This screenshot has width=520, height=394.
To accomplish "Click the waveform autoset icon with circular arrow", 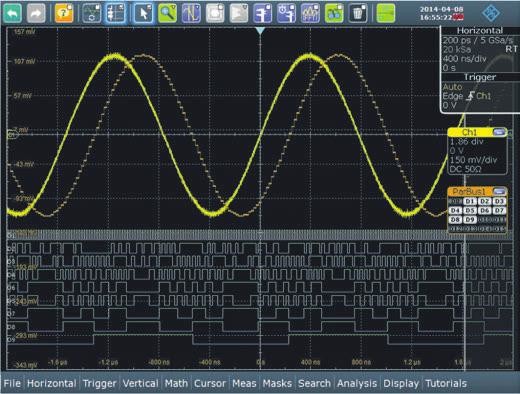I will 92,13.
